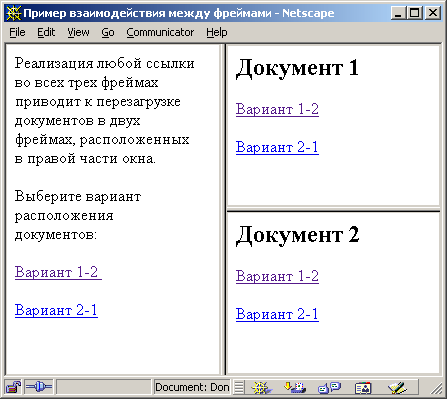The image size is (447, 399).
Task: Click the 'Document: Don' status text
Action: (192, 387)
